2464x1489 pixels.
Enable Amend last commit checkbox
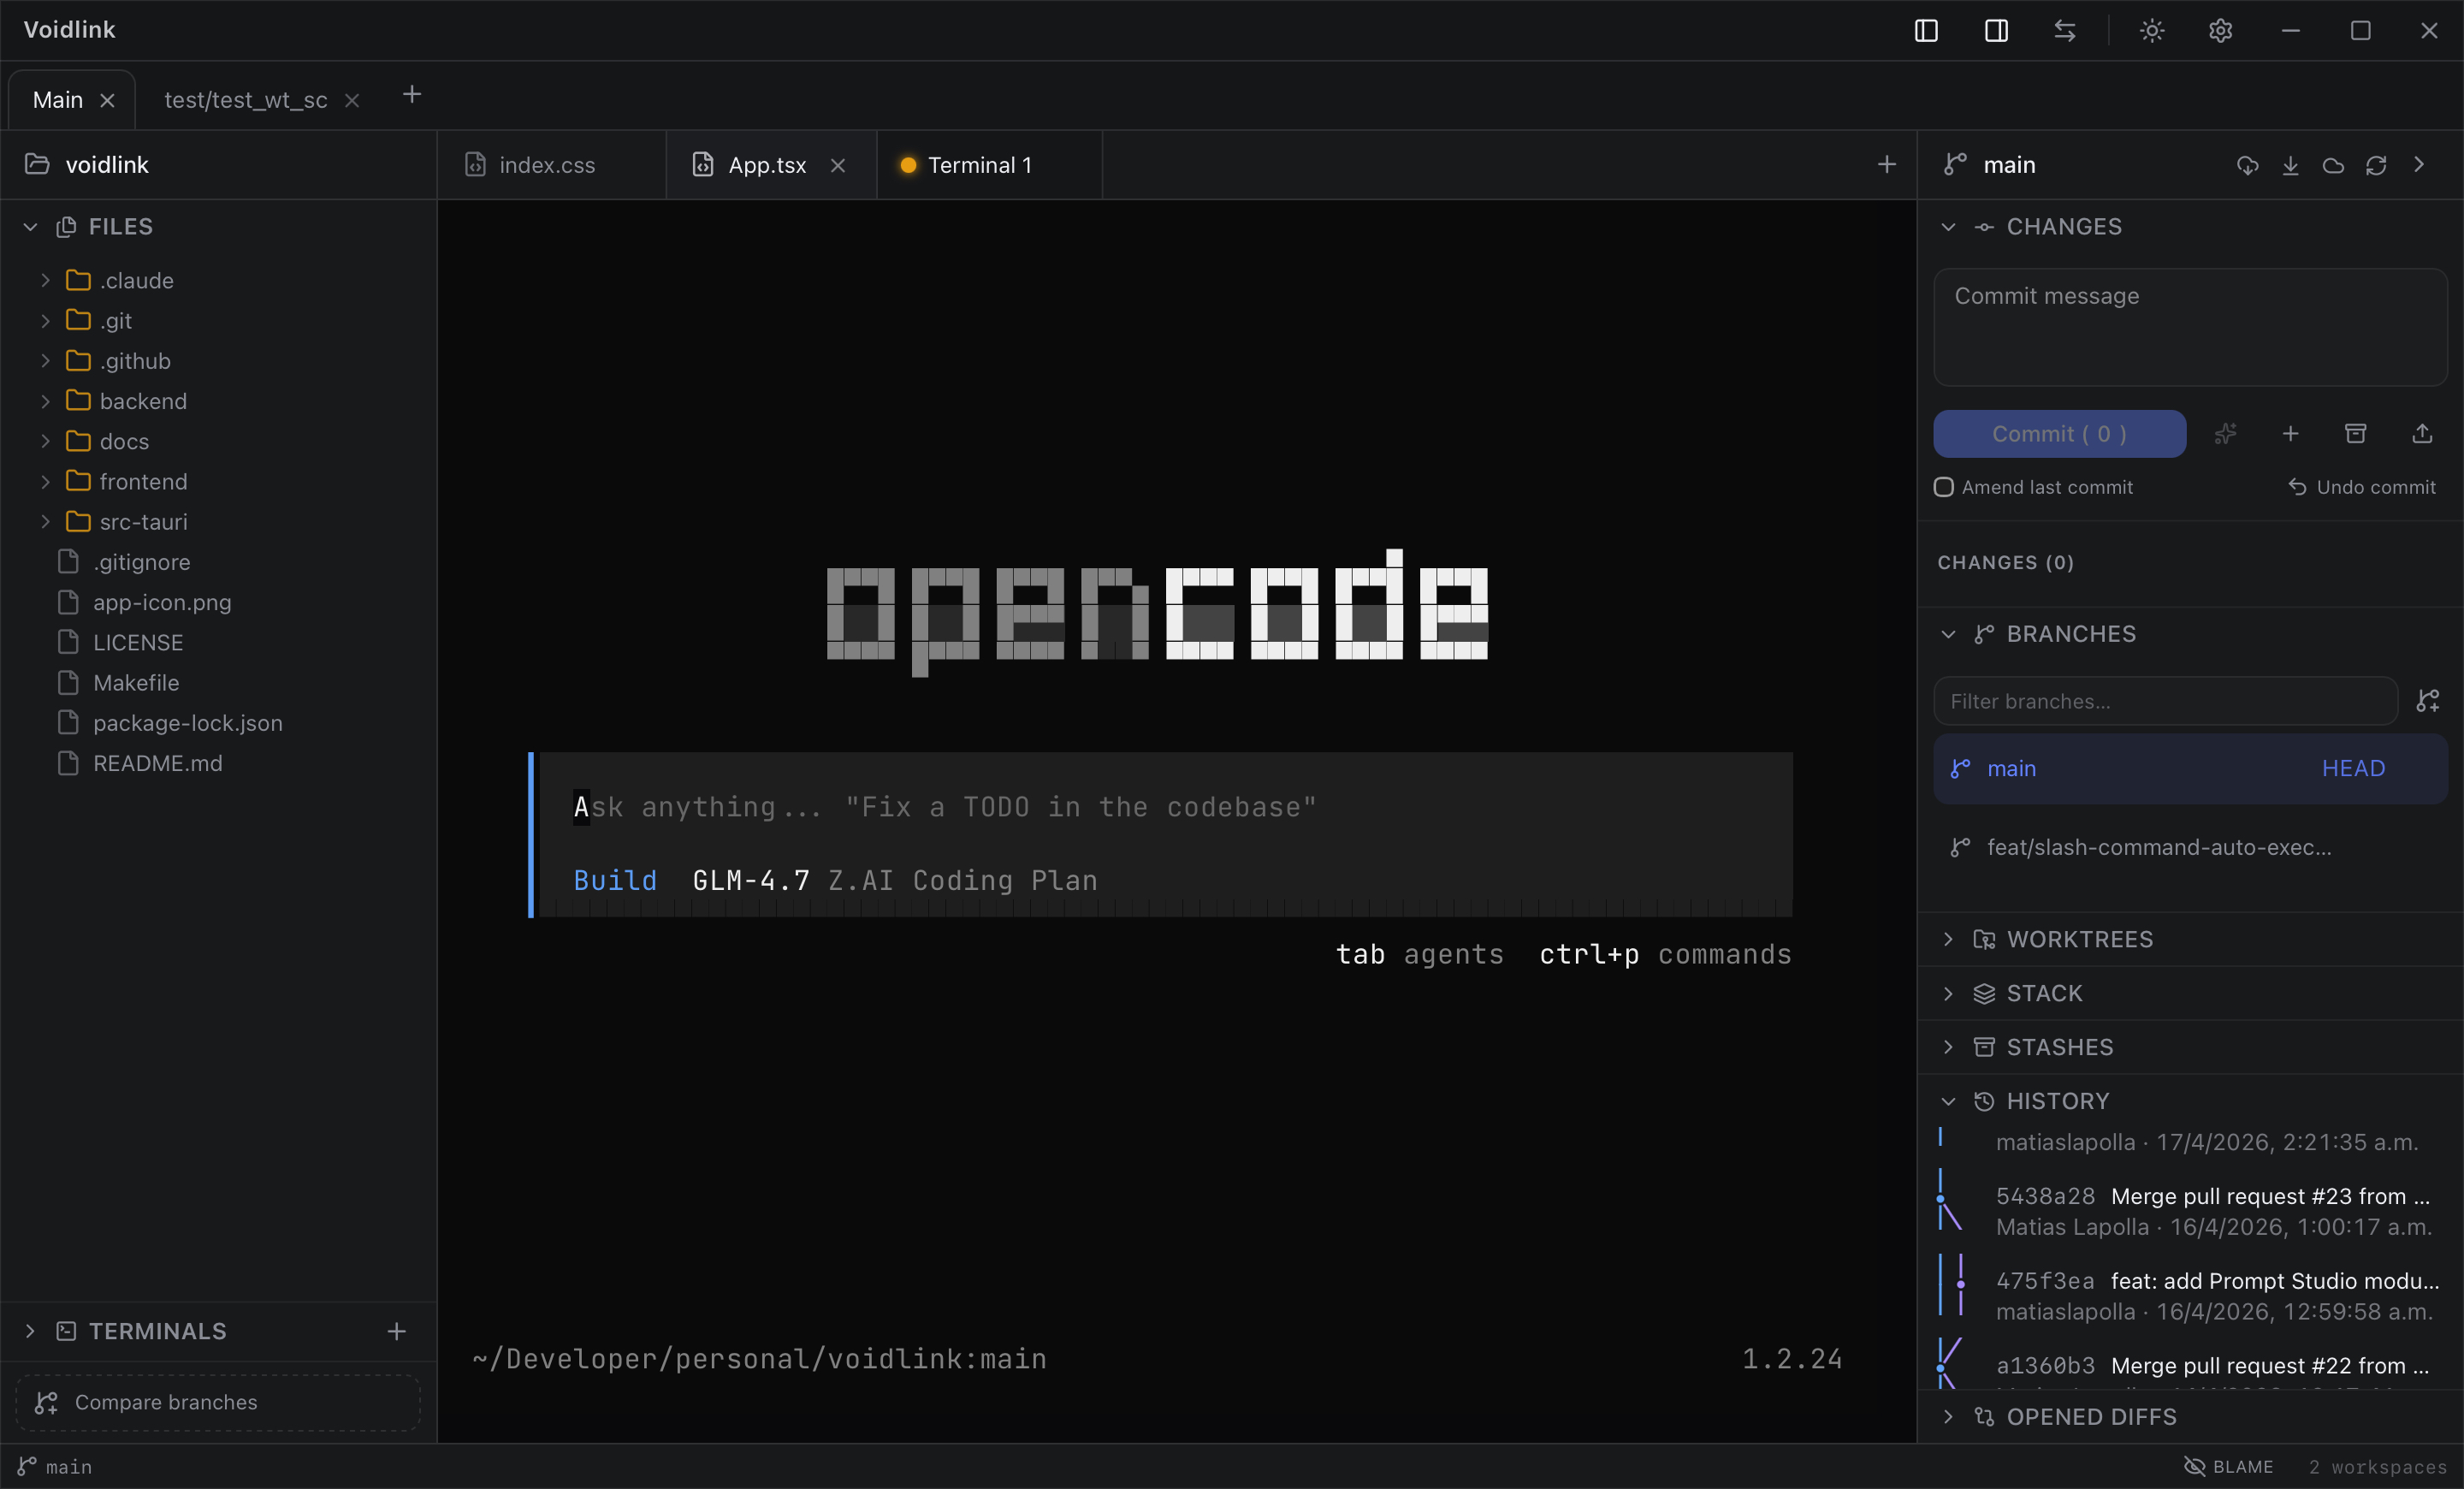(1944, 487)
